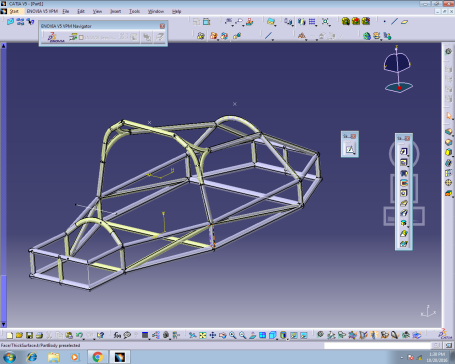Screen dimensions: 455x364
Task: Click the Fit All In icon
Action: pos(203,335)
